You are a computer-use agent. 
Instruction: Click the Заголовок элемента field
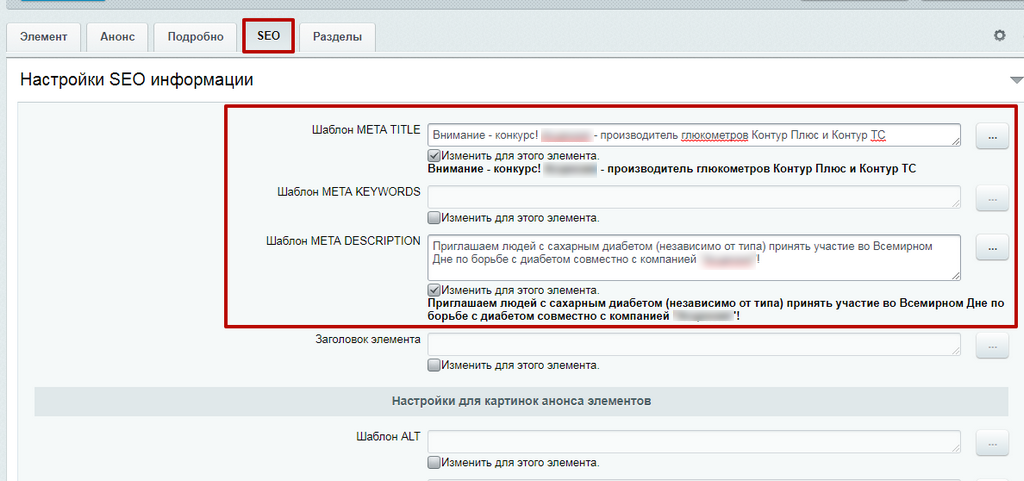coord(694,345)
